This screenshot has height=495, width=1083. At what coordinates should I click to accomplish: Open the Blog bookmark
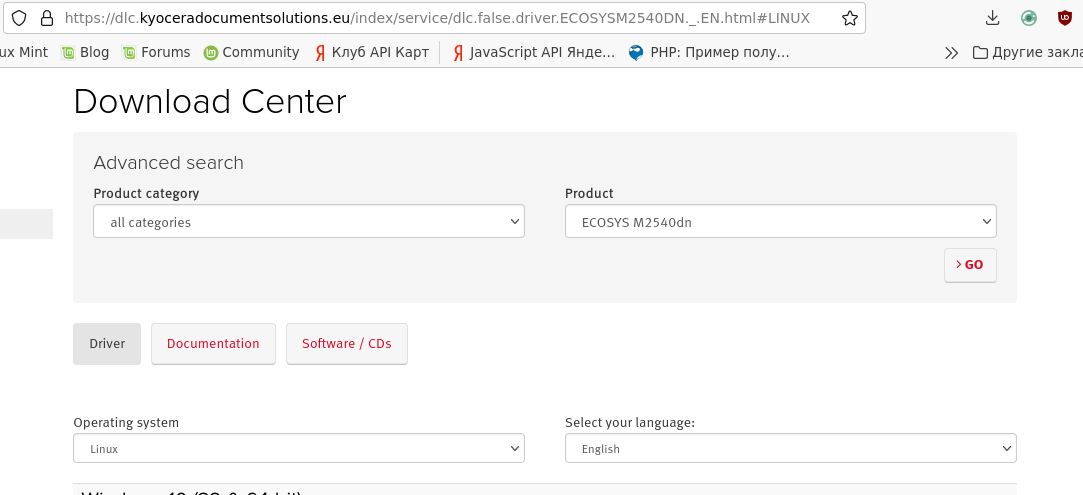point(85,52)
